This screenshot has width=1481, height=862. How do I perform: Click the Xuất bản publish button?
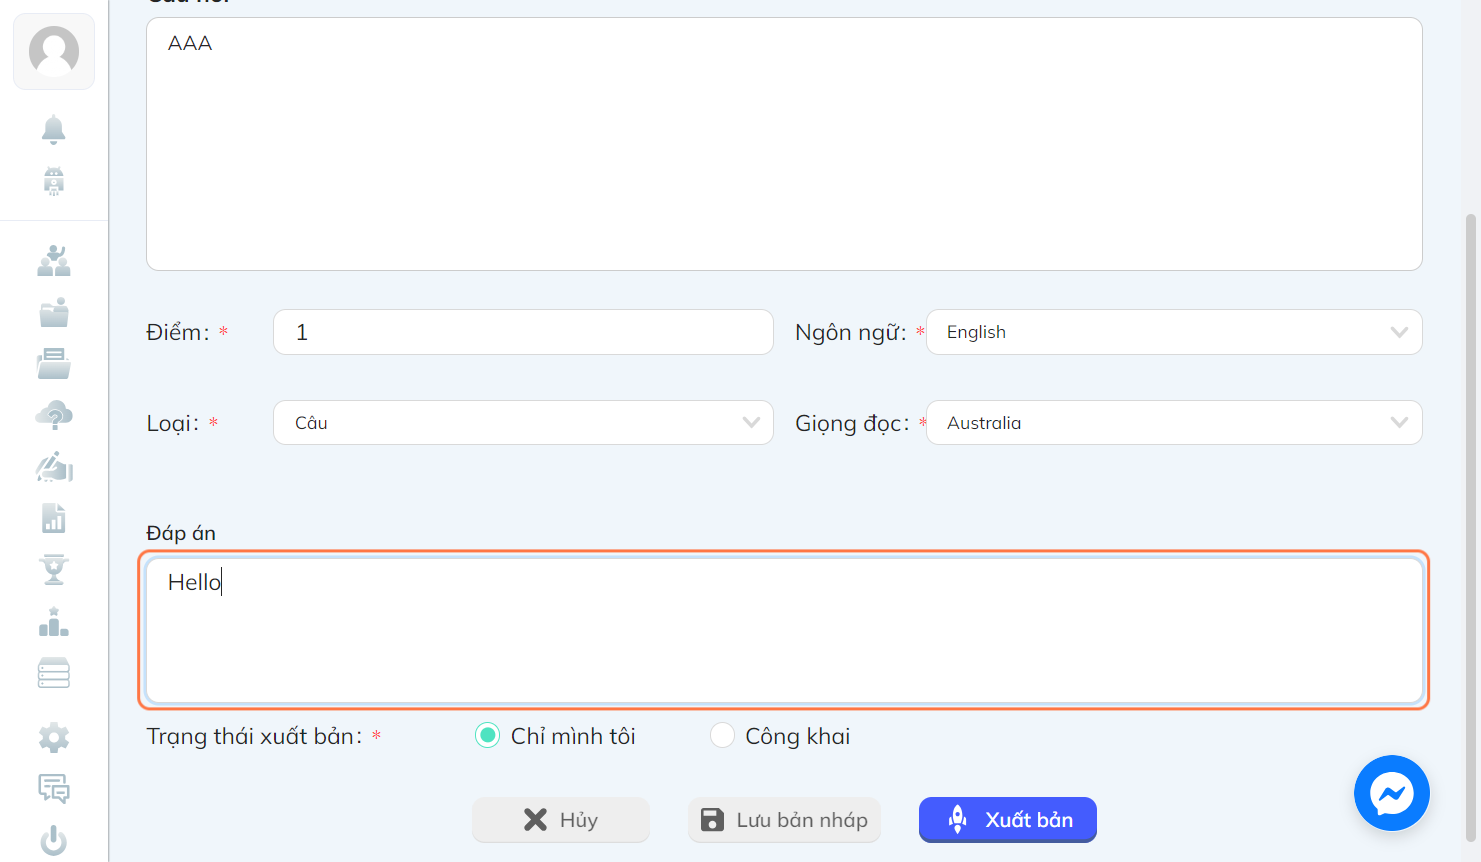coord(1008,820)
